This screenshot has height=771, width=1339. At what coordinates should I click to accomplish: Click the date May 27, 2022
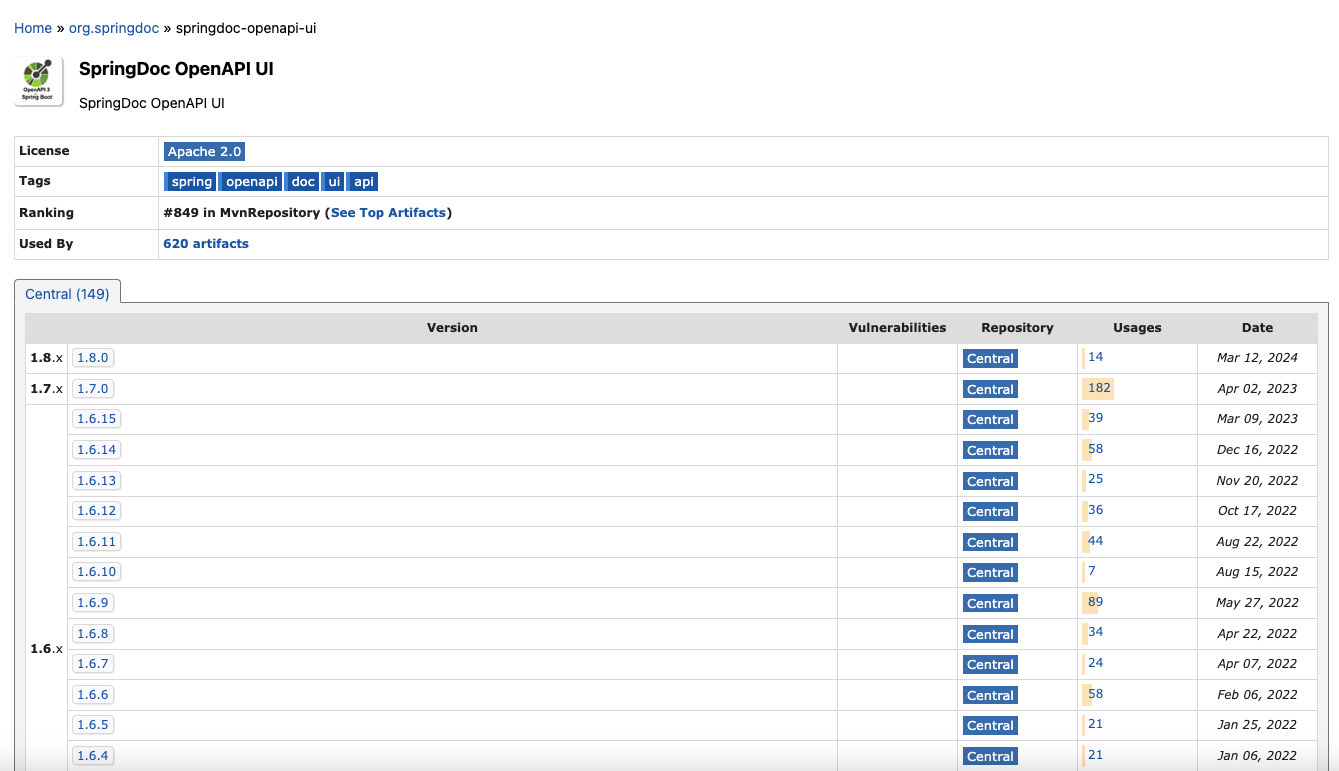pos(1257,603)
